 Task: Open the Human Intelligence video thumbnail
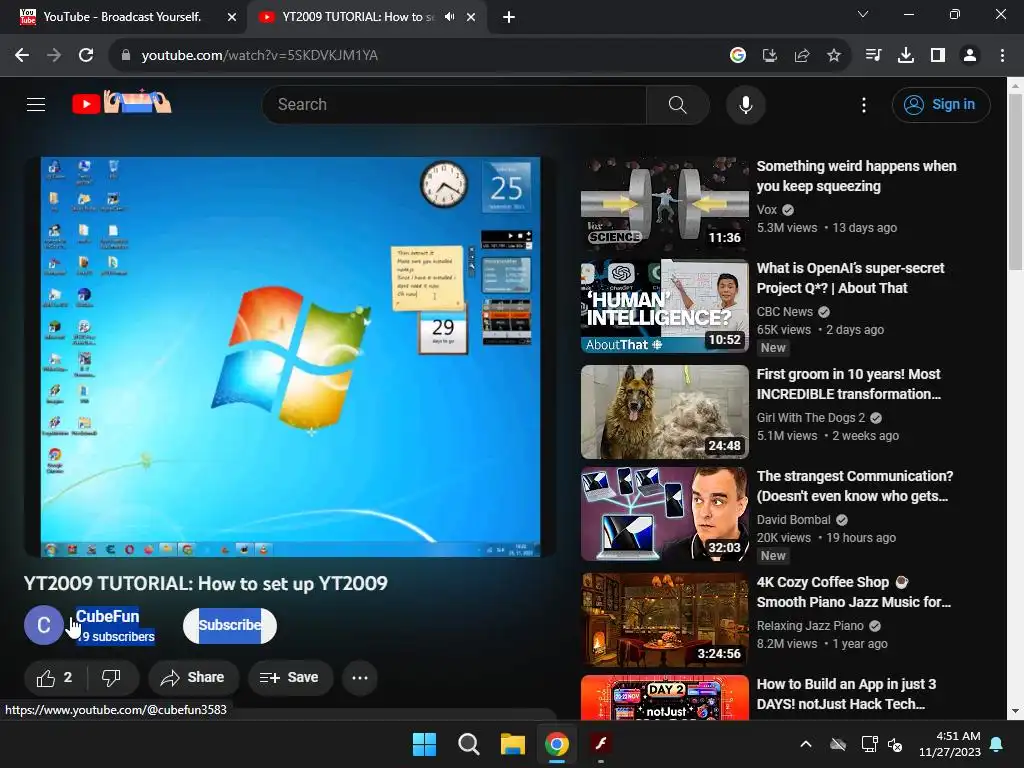665,306
